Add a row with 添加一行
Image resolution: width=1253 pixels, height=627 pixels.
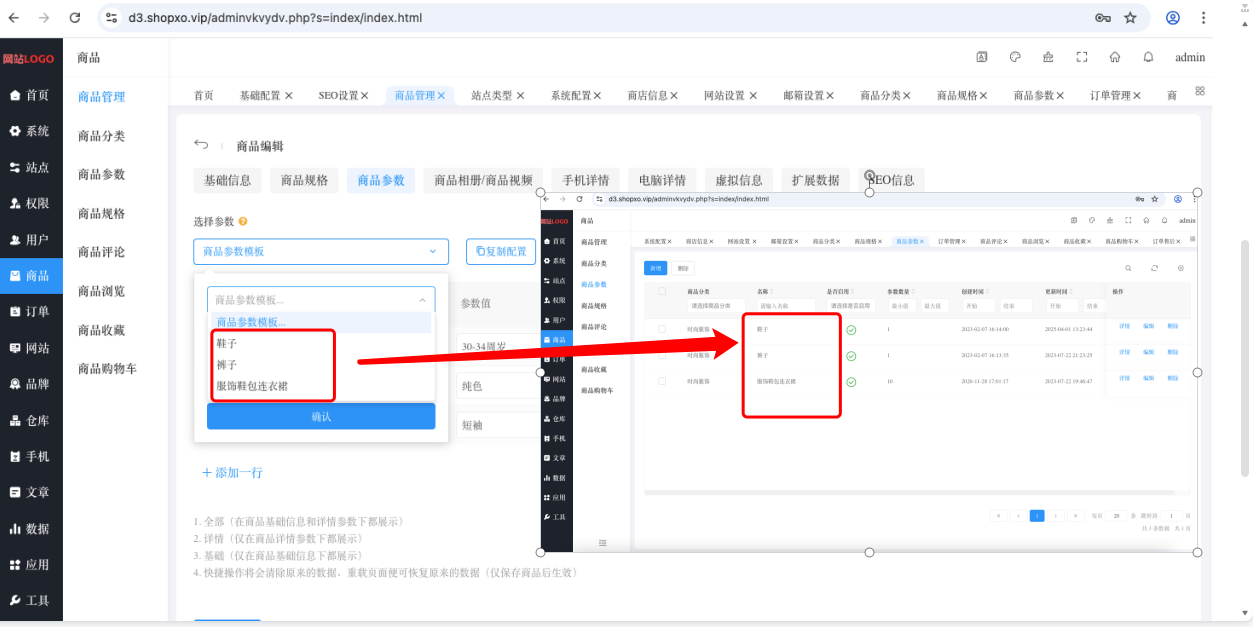[x=232, y=472]
